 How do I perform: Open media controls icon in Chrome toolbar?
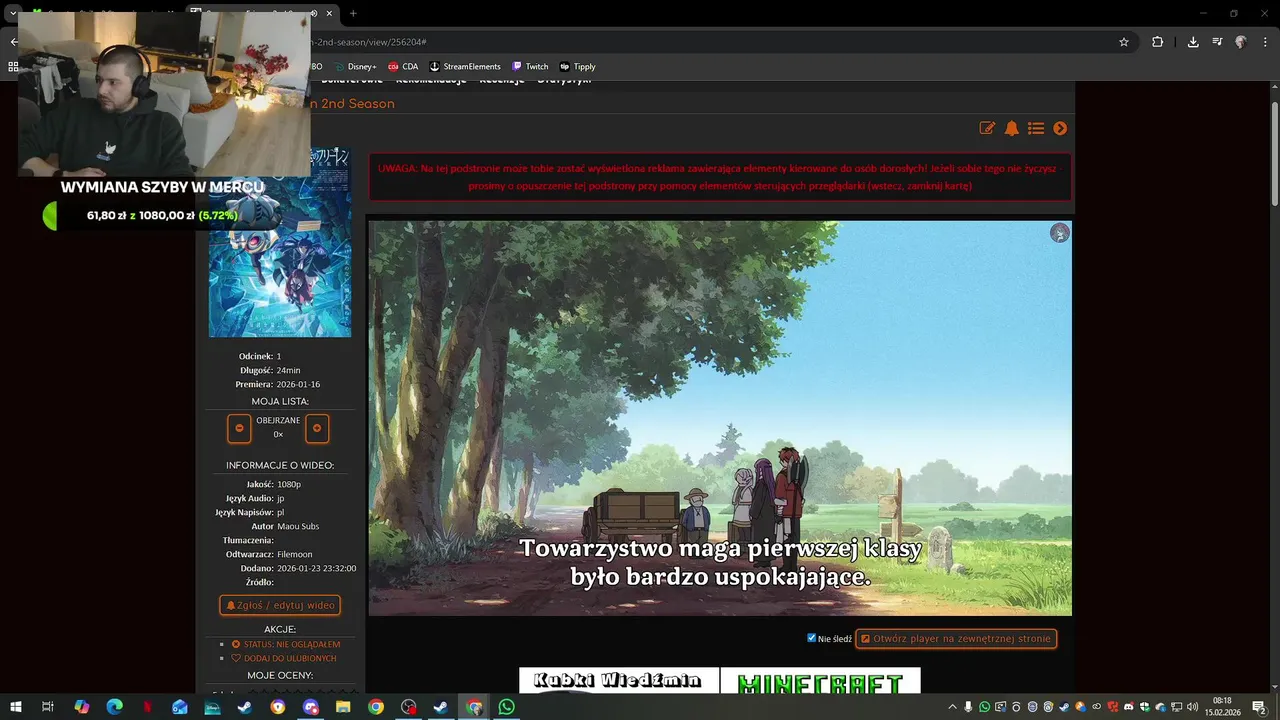(1217, 42)
